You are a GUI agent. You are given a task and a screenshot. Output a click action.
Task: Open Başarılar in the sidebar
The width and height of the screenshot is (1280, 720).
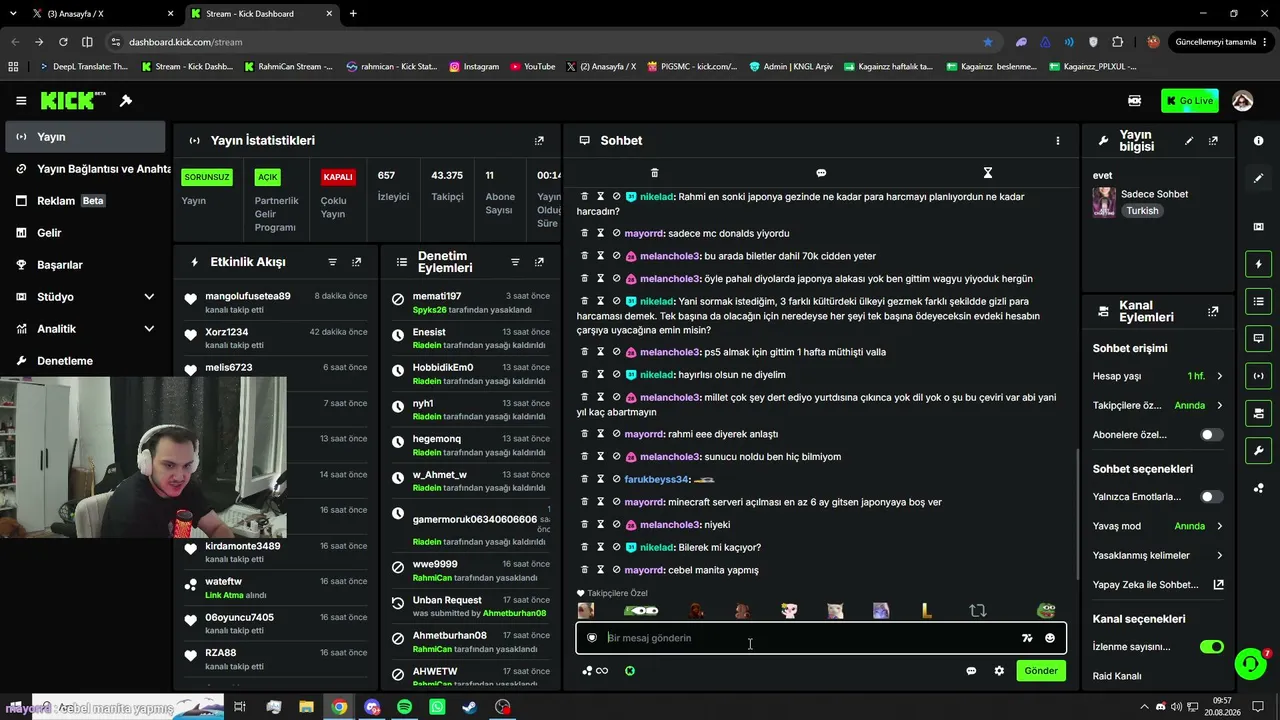point(85,265)
